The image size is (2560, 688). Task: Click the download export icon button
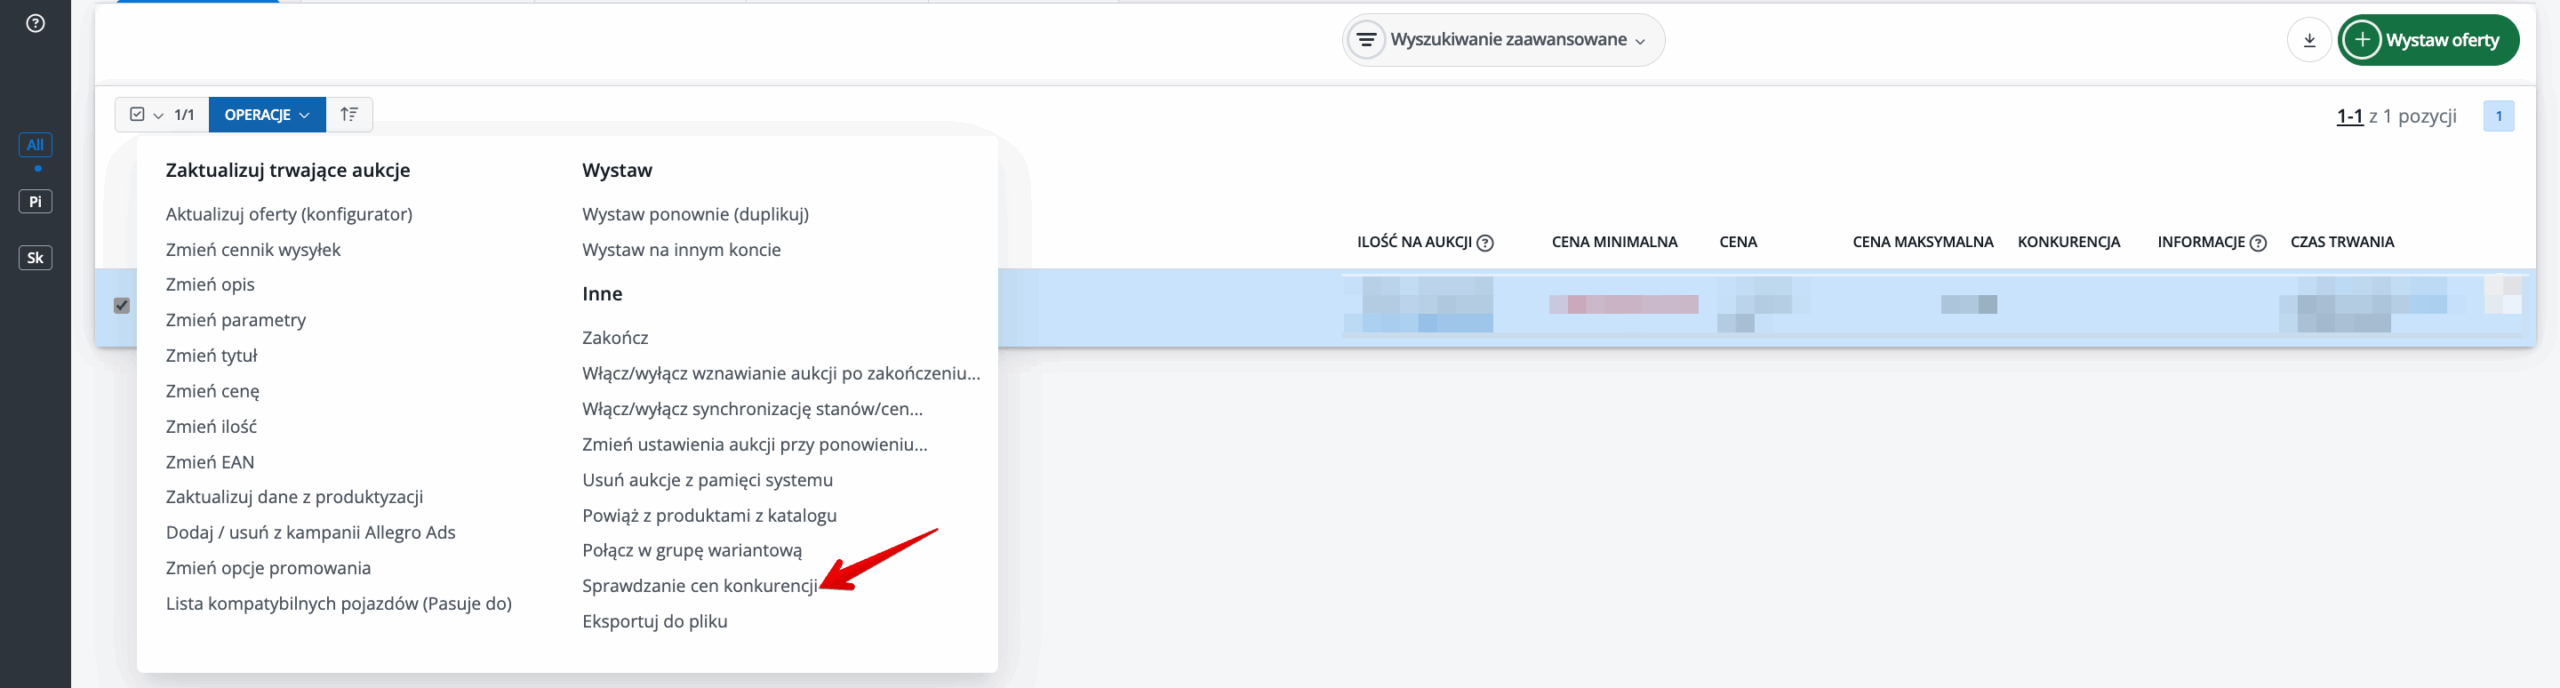click(x=2309, y=40)
